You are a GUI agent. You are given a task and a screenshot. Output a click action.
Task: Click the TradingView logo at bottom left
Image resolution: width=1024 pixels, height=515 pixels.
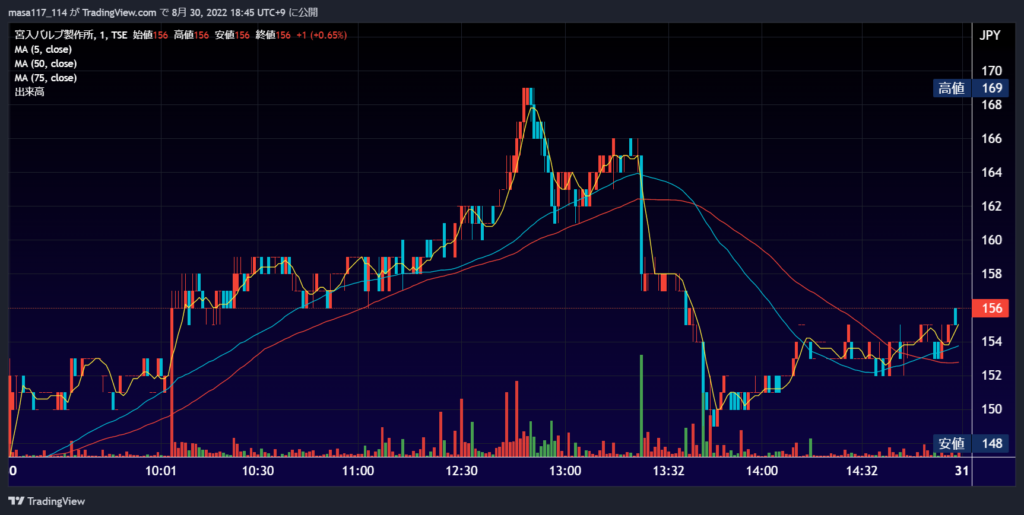(x=46, y=501)
